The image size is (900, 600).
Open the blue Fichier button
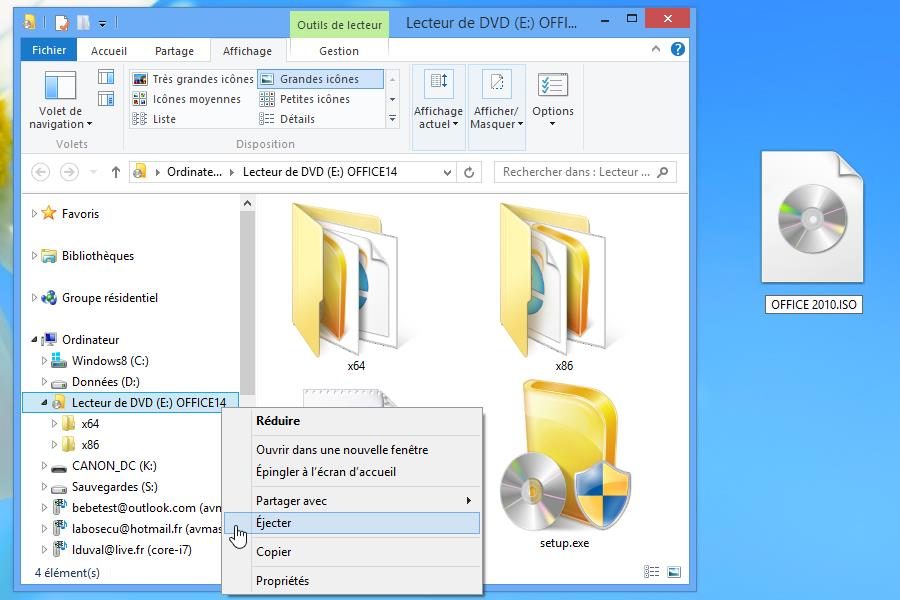coord(48,50)
